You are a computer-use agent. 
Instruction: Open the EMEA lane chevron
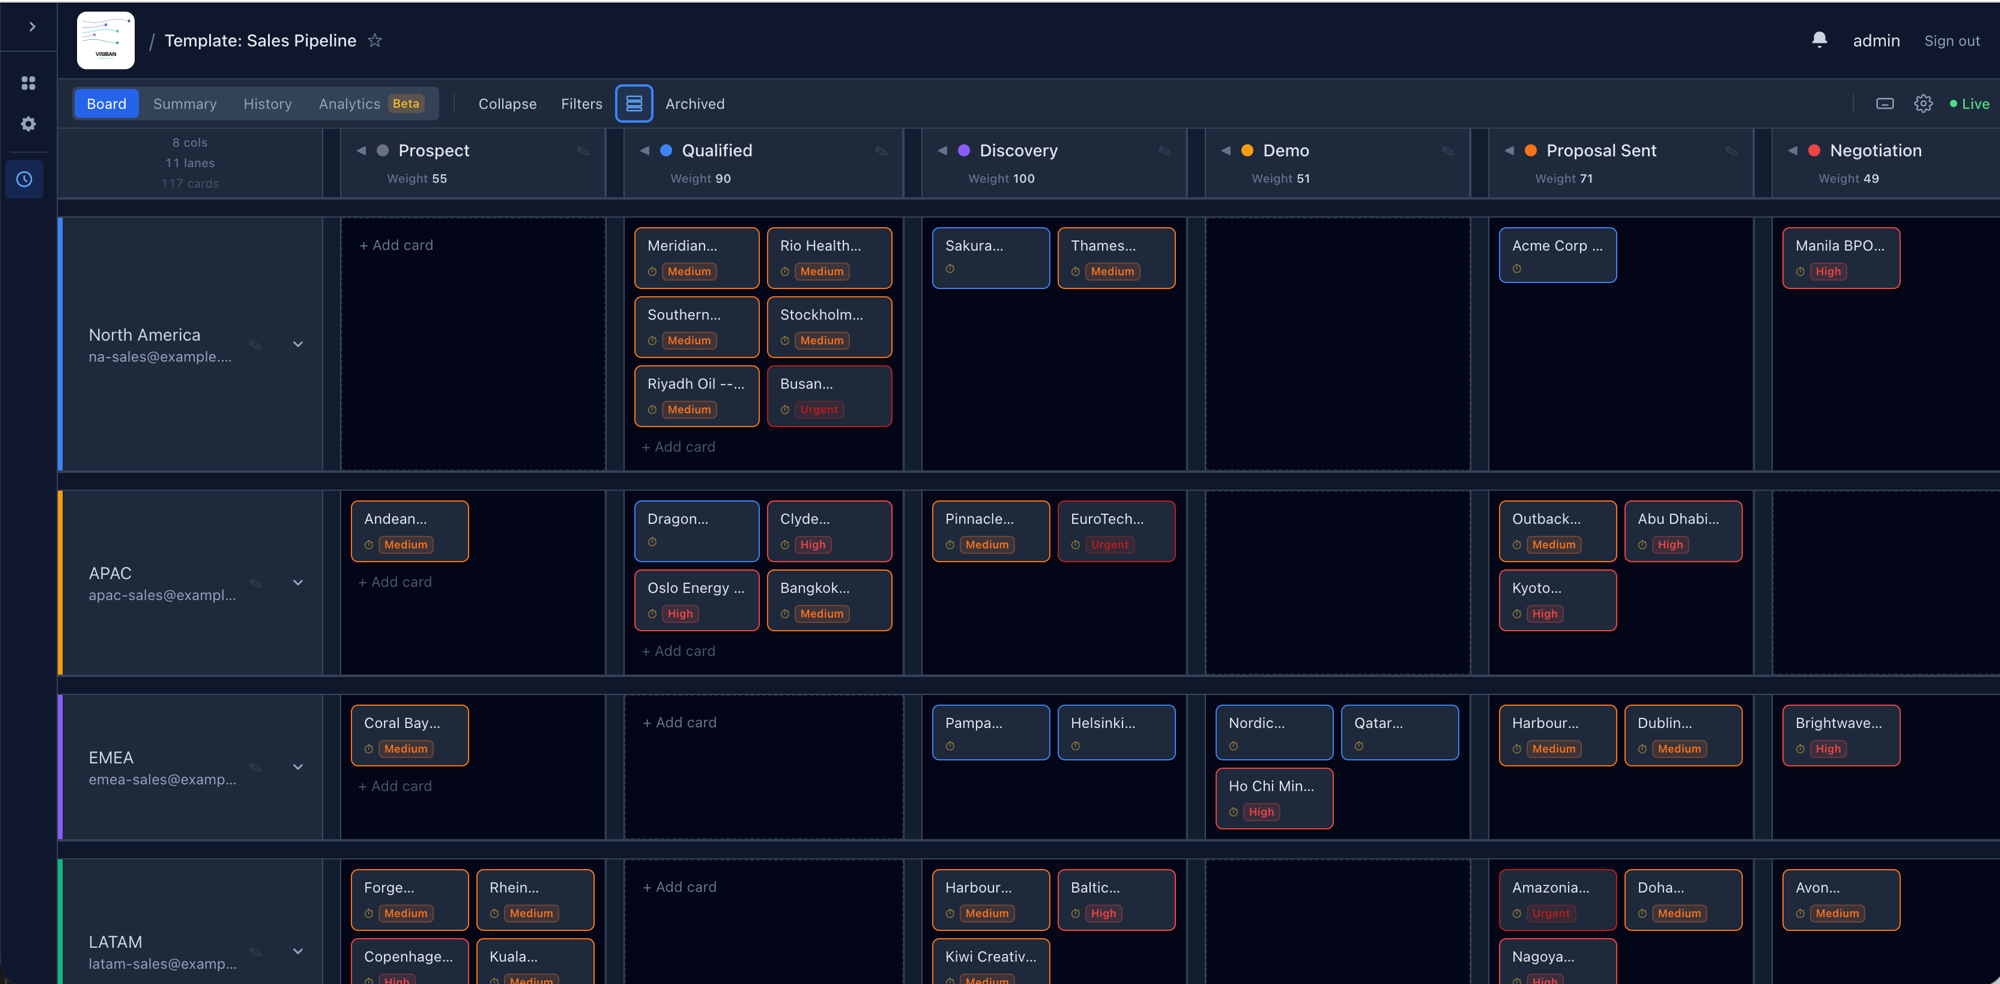coord(298,766)
